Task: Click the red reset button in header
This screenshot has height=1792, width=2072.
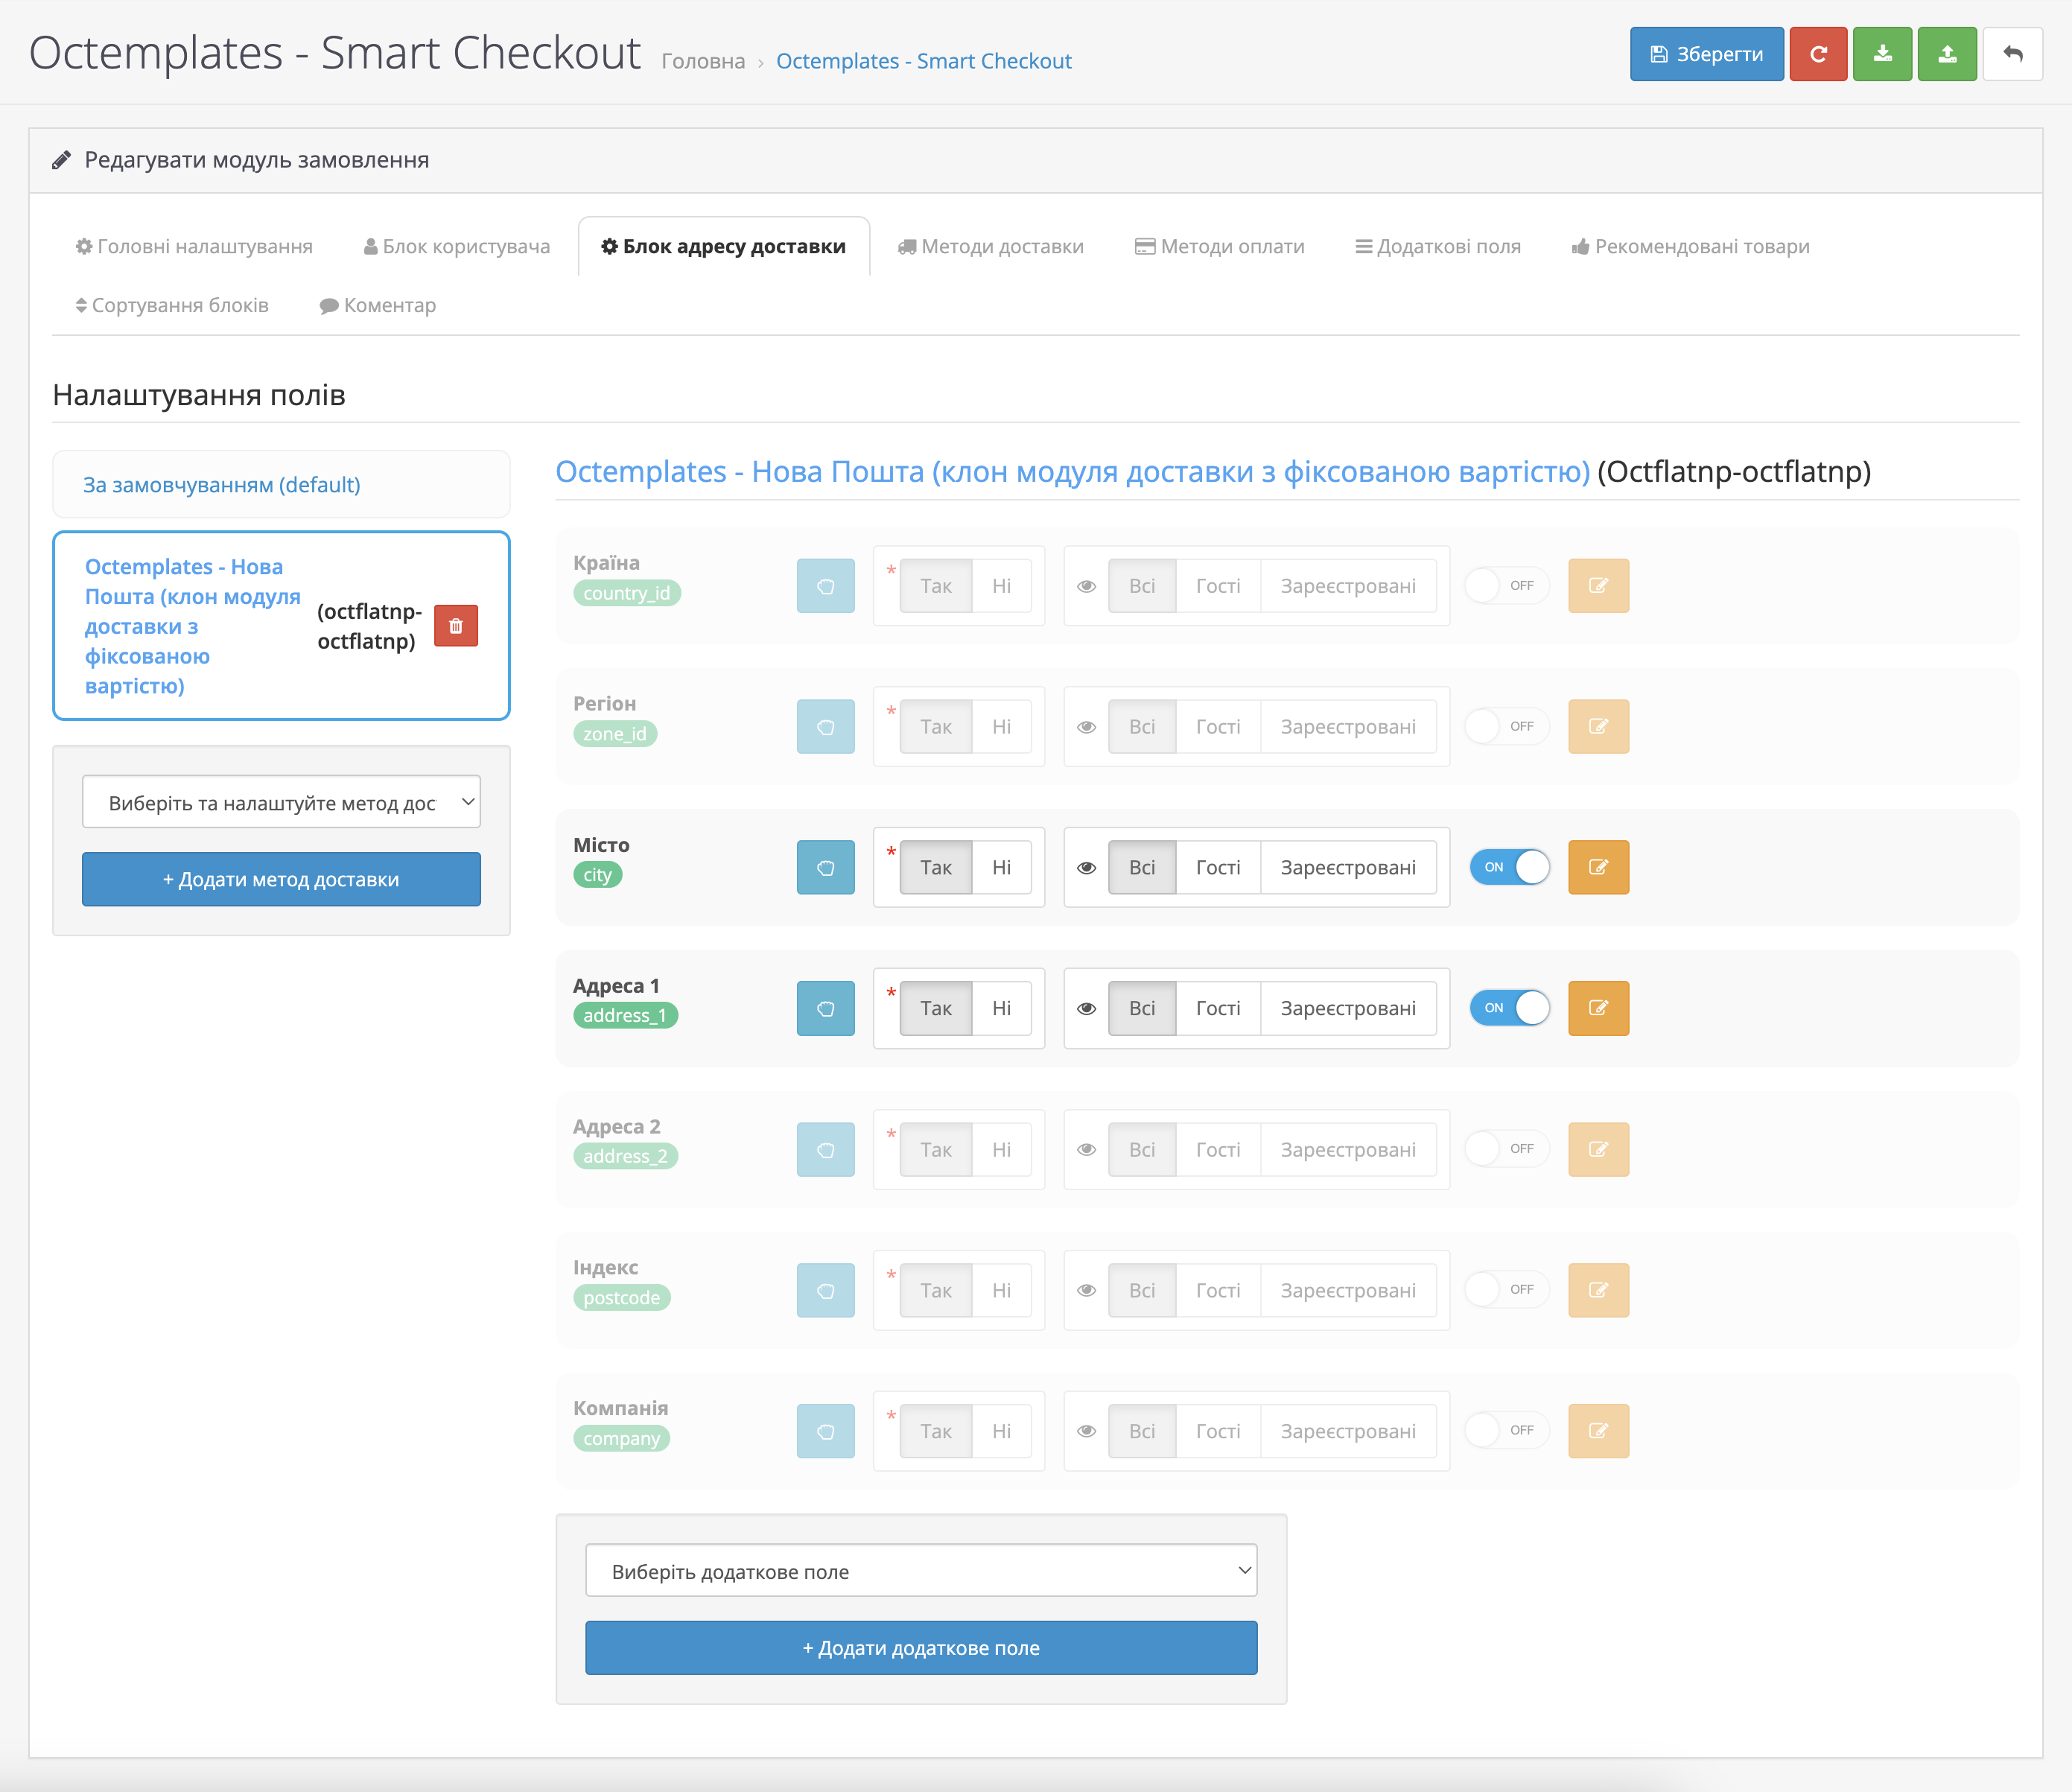Action: click(x=1817, y=54)
